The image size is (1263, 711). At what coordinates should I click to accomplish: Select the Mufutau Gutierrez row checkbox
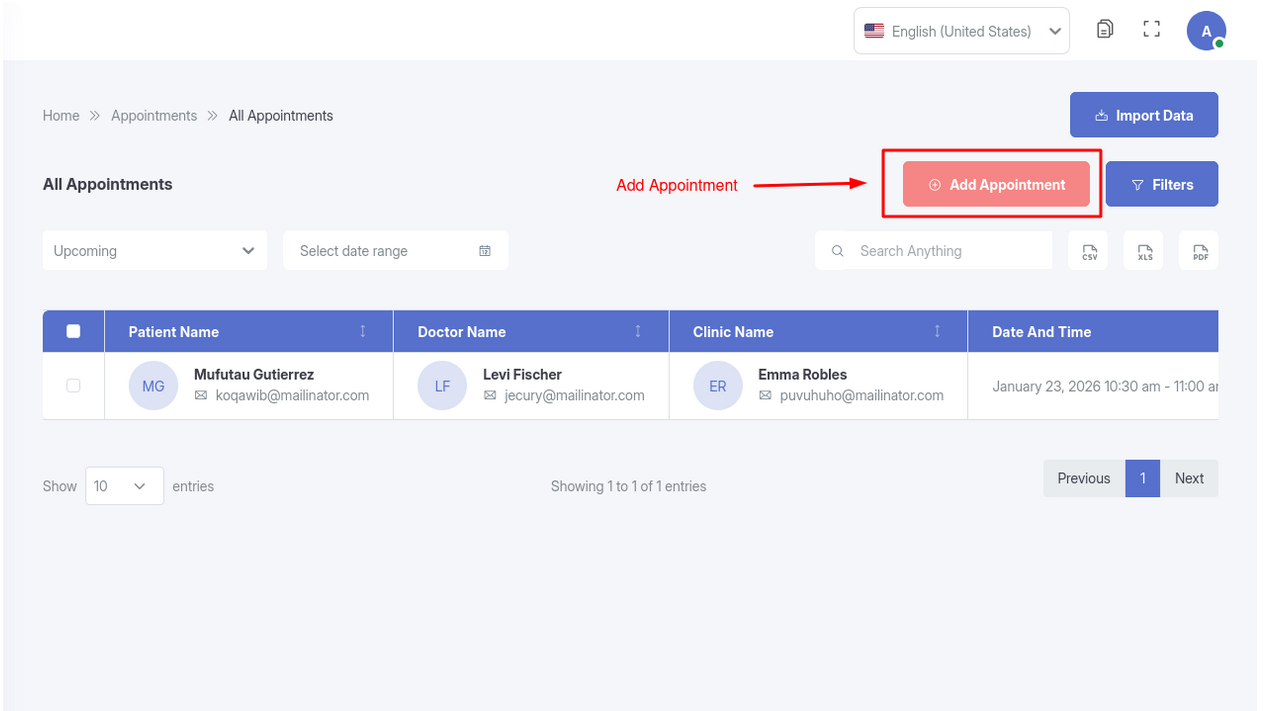(x=73, y=385)
